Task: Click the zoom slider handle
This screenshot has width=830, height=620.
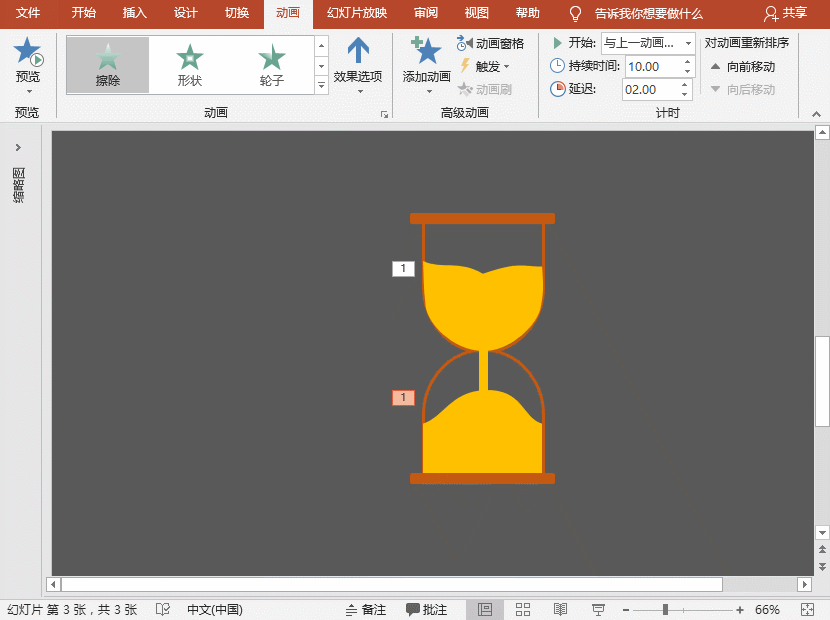Action: point(665,610)
